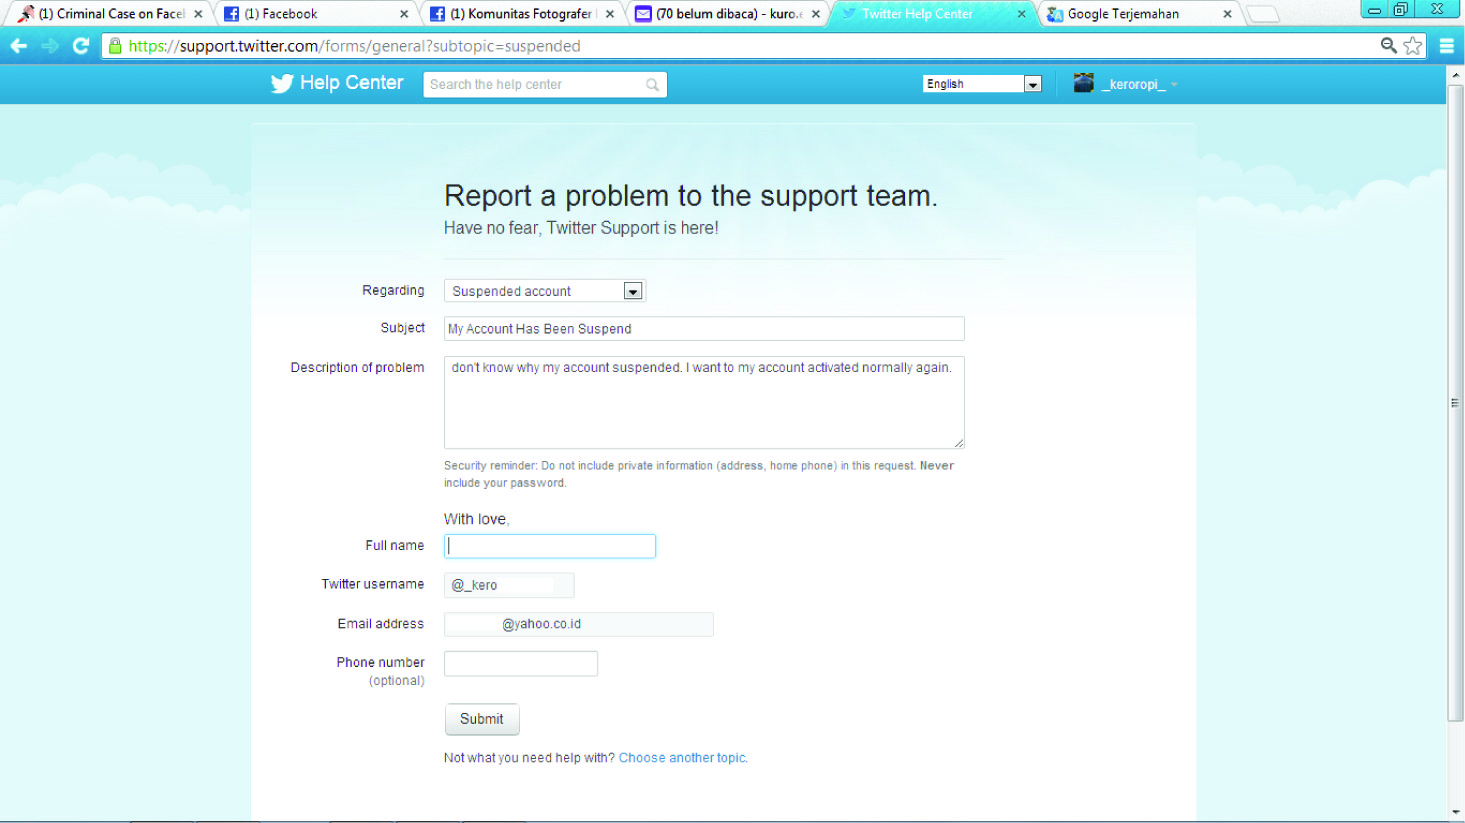The image size is (1465, 823).
Task: Click the description textarea resize handle
Action: point(958,442)
